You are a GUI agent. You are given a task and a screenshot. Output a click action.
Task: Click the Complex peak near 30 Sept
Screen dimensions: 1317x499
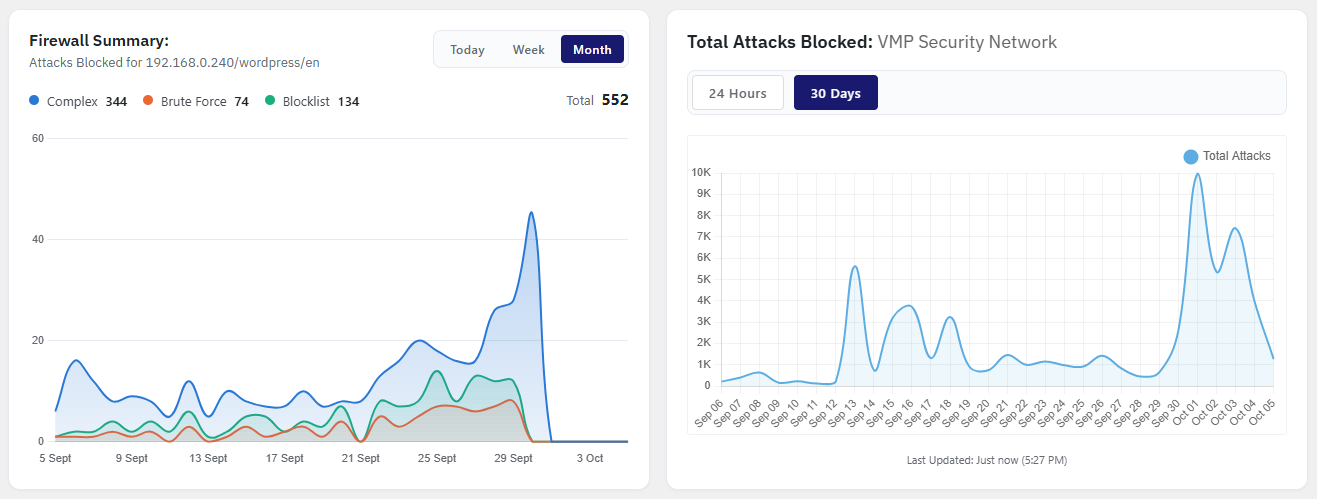pyautogui.click(x=531, y=212)
